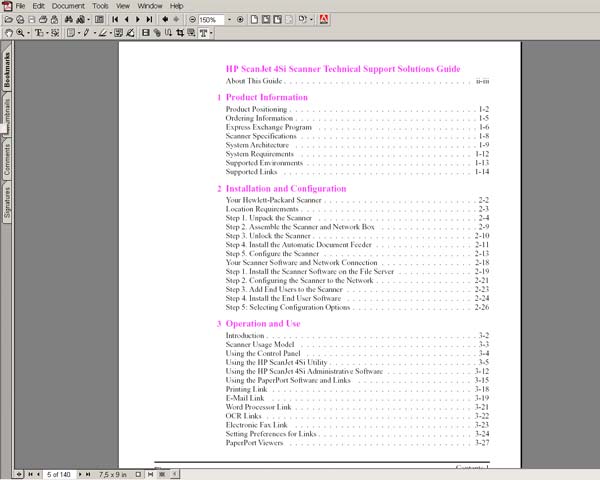Select the Graphics Select tool

tap(55, 33)
